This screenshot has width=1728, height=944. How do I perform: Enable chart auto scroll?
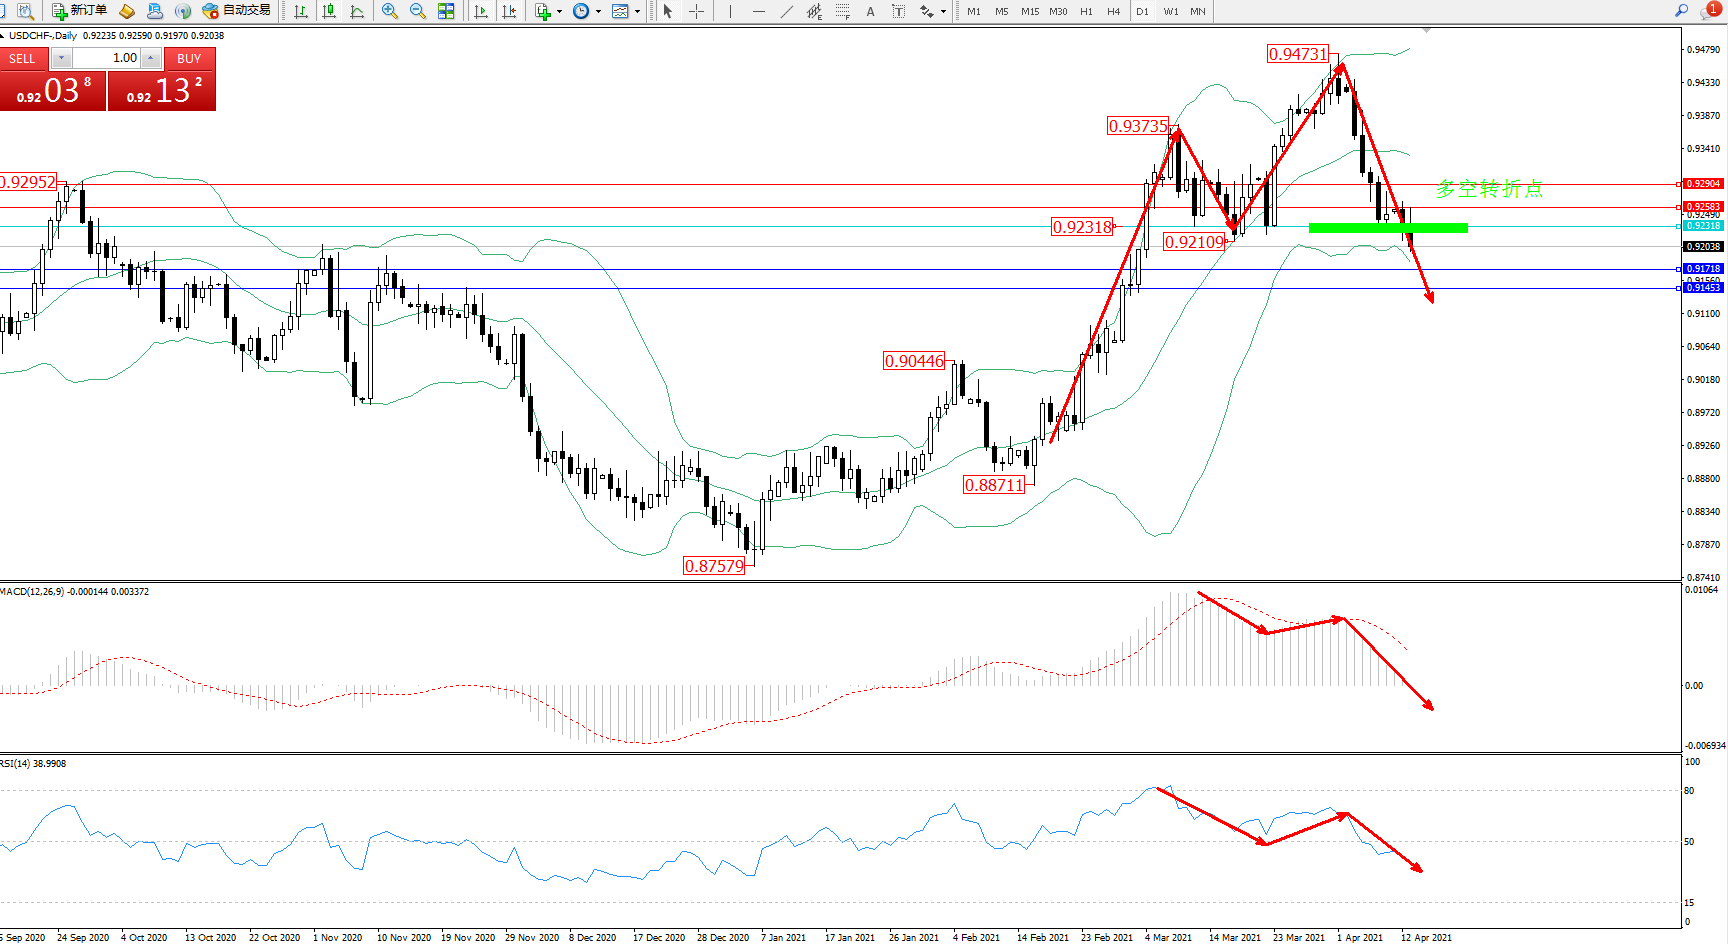pos(481,11)
